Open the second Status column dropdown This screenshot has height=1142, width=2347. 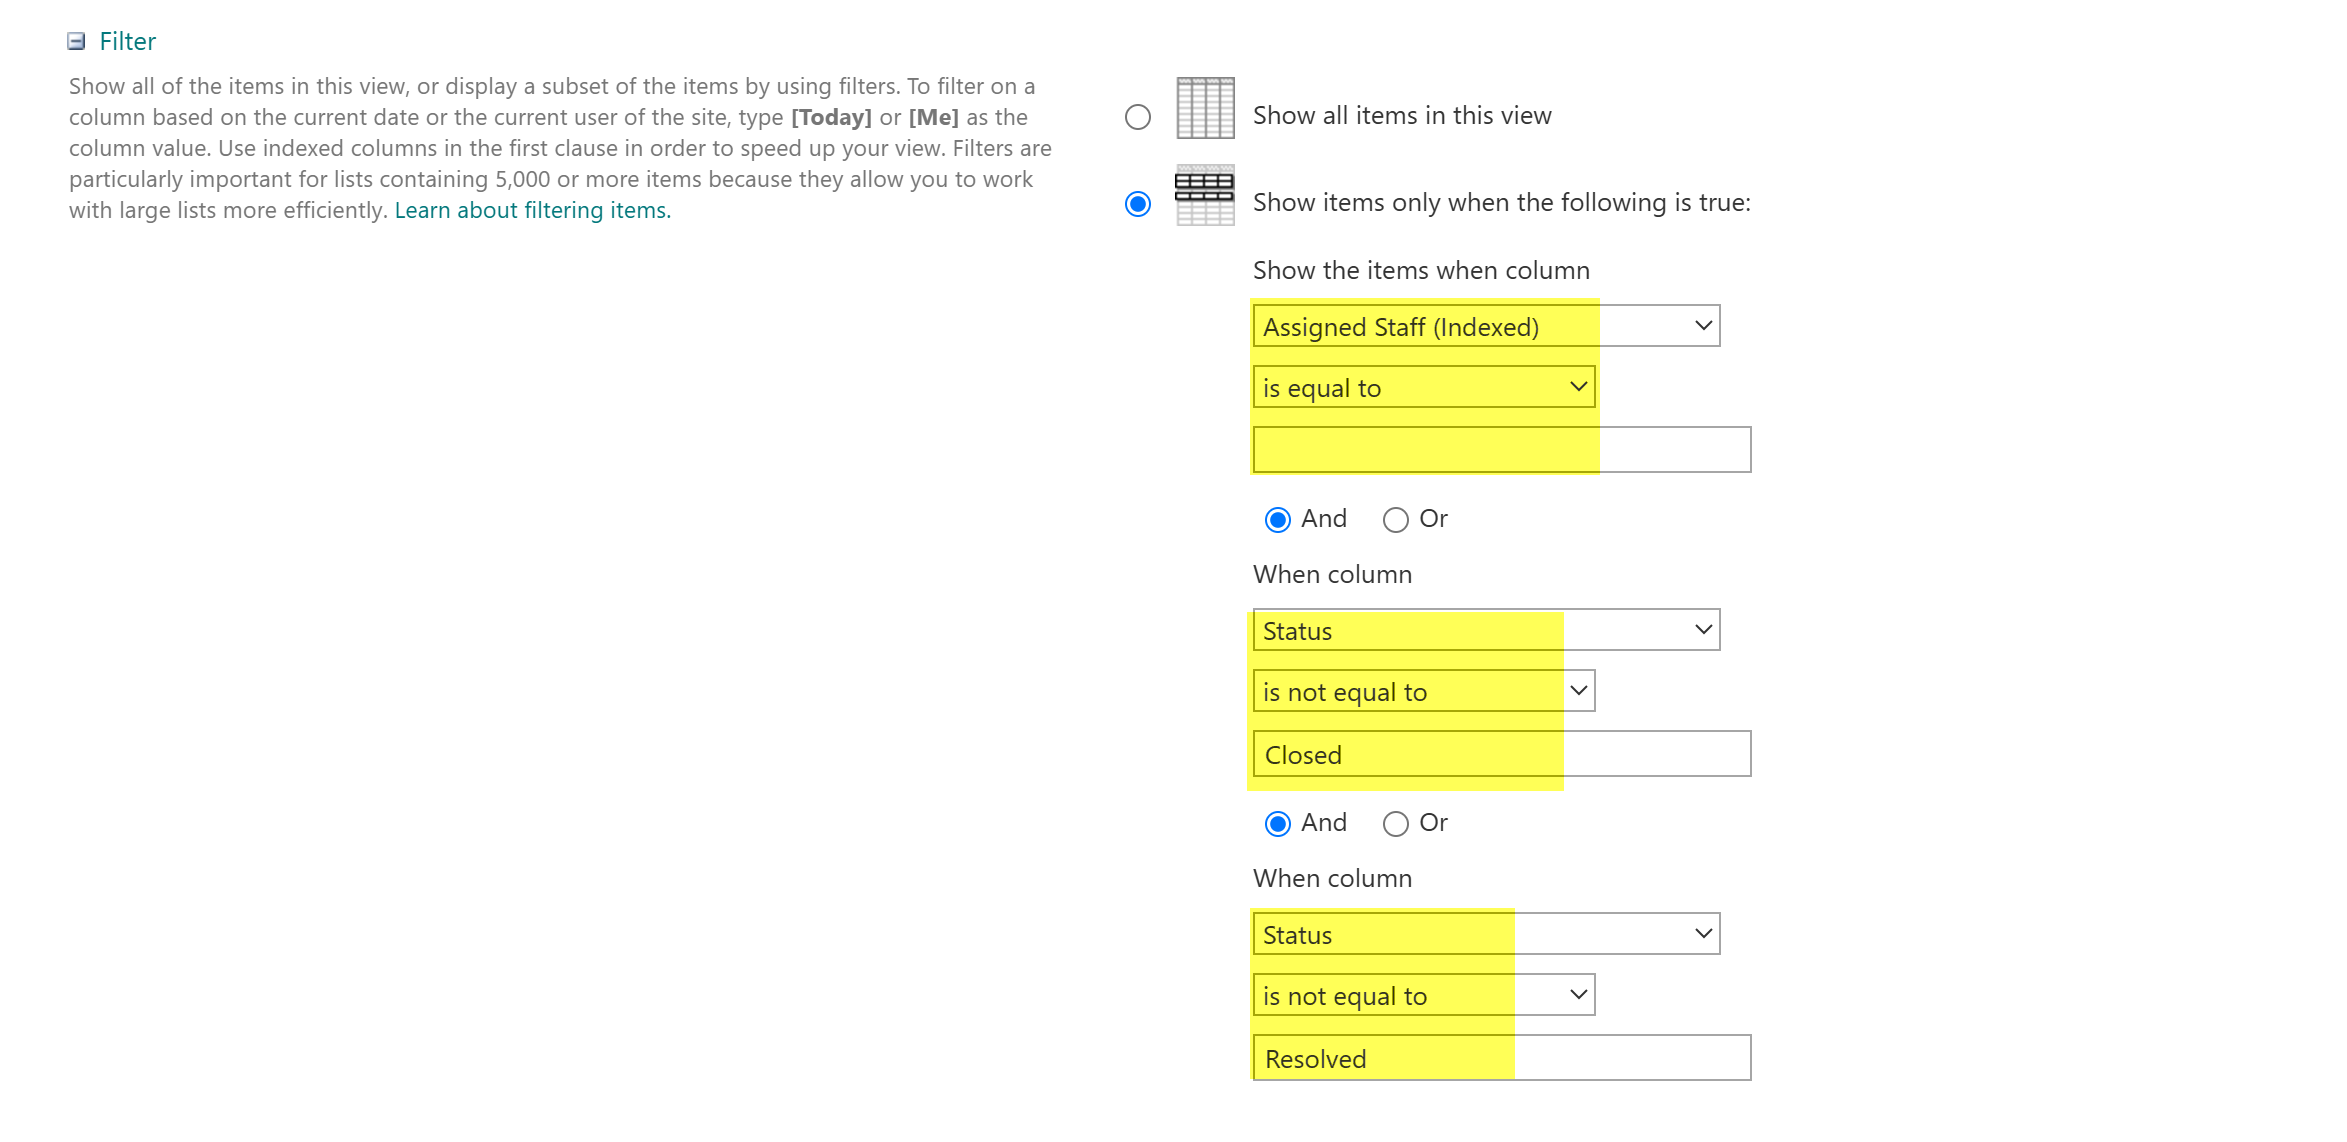pos(1485,934)
